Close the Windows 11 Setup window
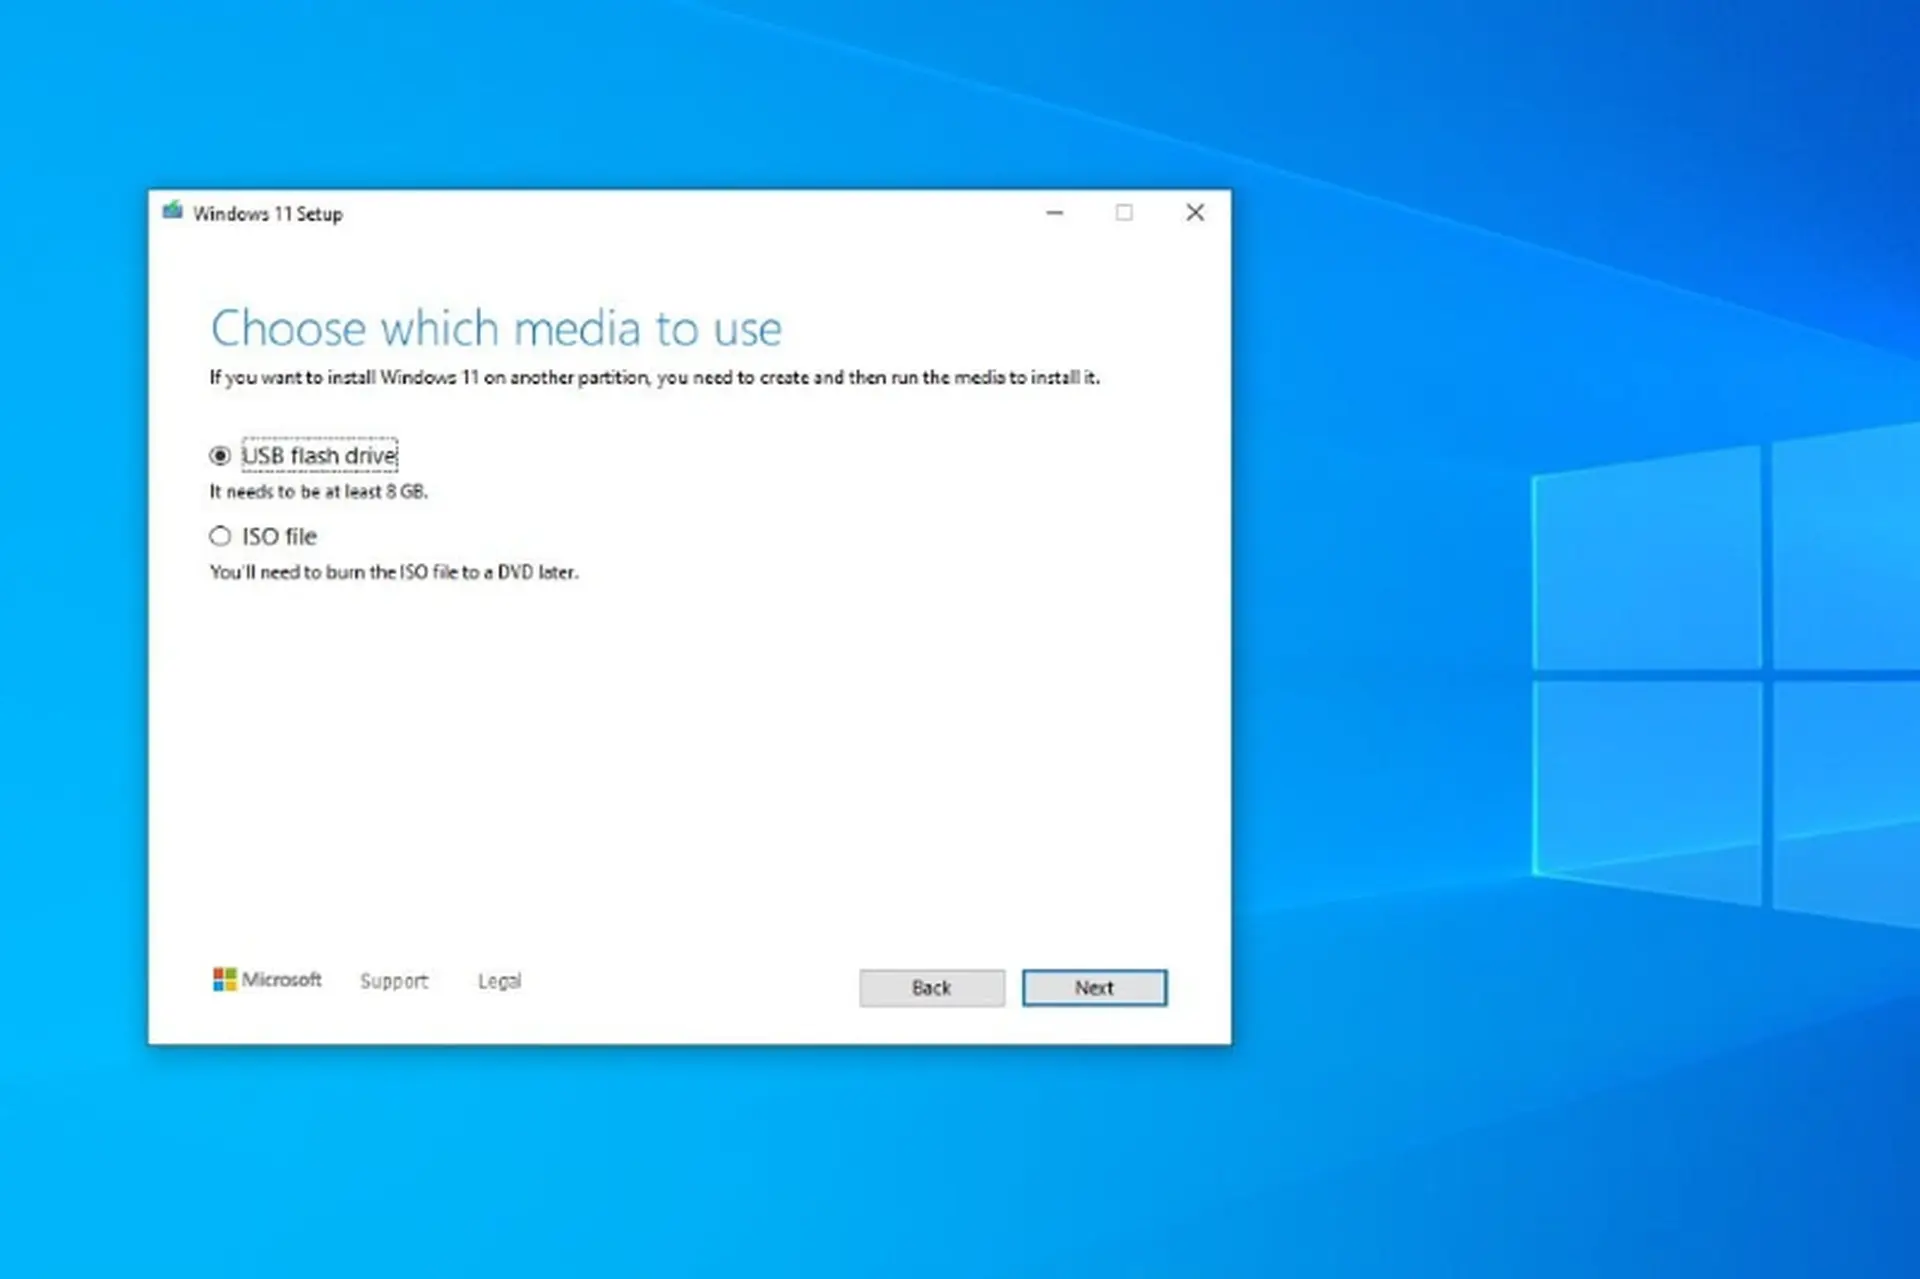 [x=1195, y=212]
